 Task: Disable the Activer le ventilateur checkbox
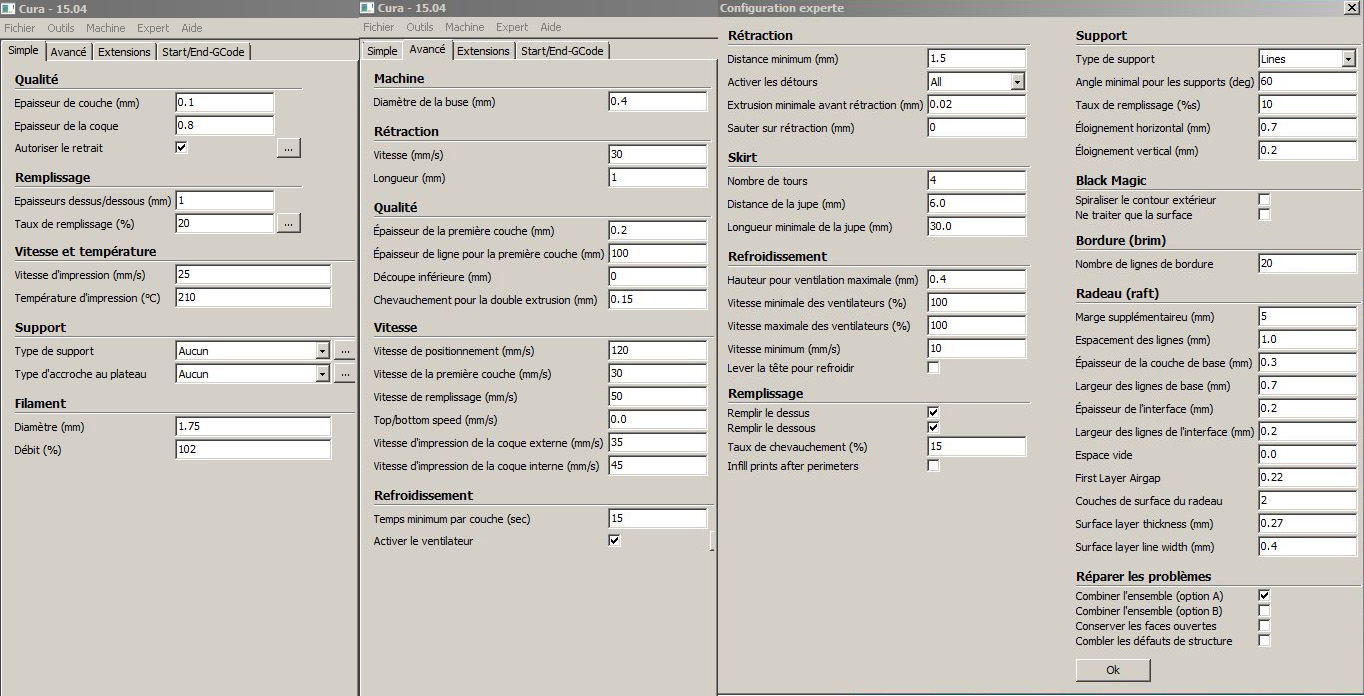(x=614, y=541)
